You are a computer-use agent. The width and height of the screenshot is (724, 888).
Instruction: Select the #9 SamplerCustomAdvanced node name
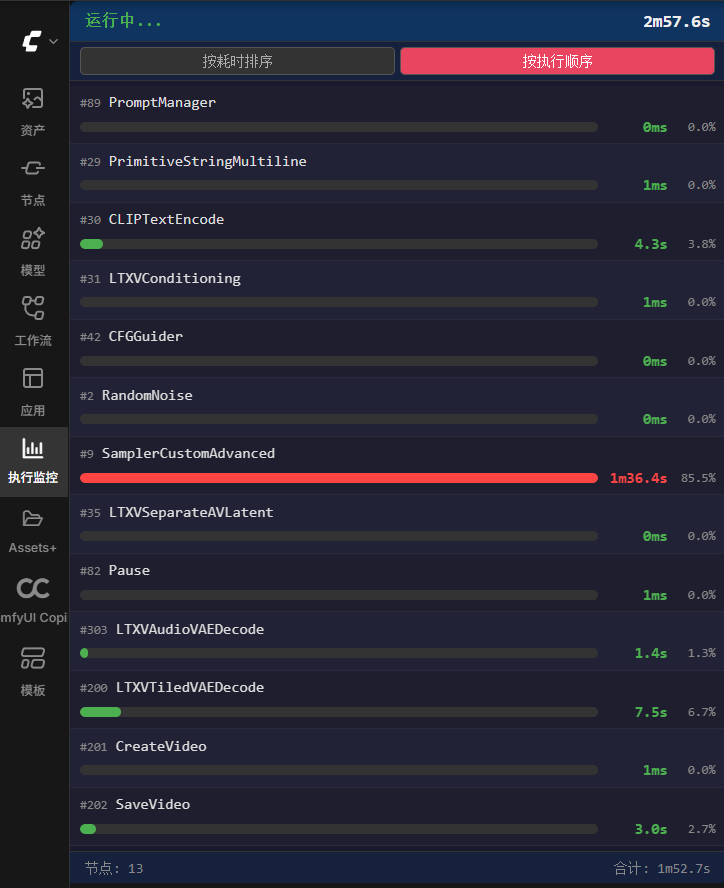(188, 454)
